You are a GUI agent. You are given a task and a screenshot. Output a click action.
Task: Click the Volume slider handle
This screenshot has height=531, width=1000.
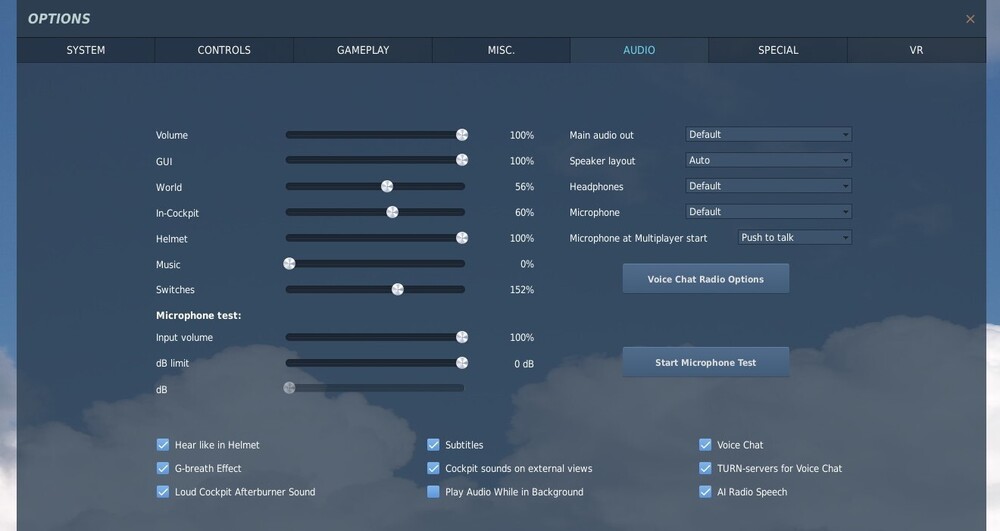point(462,135)
